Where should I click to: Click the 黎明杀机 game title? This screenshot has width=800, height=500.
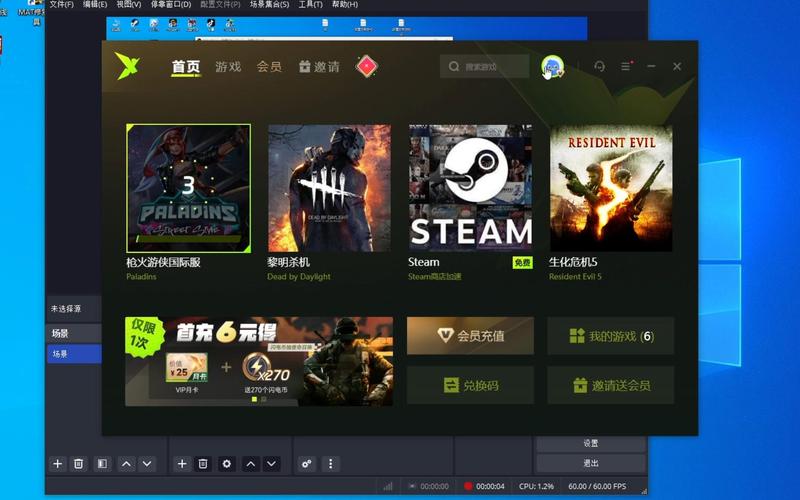pos(288,262)
